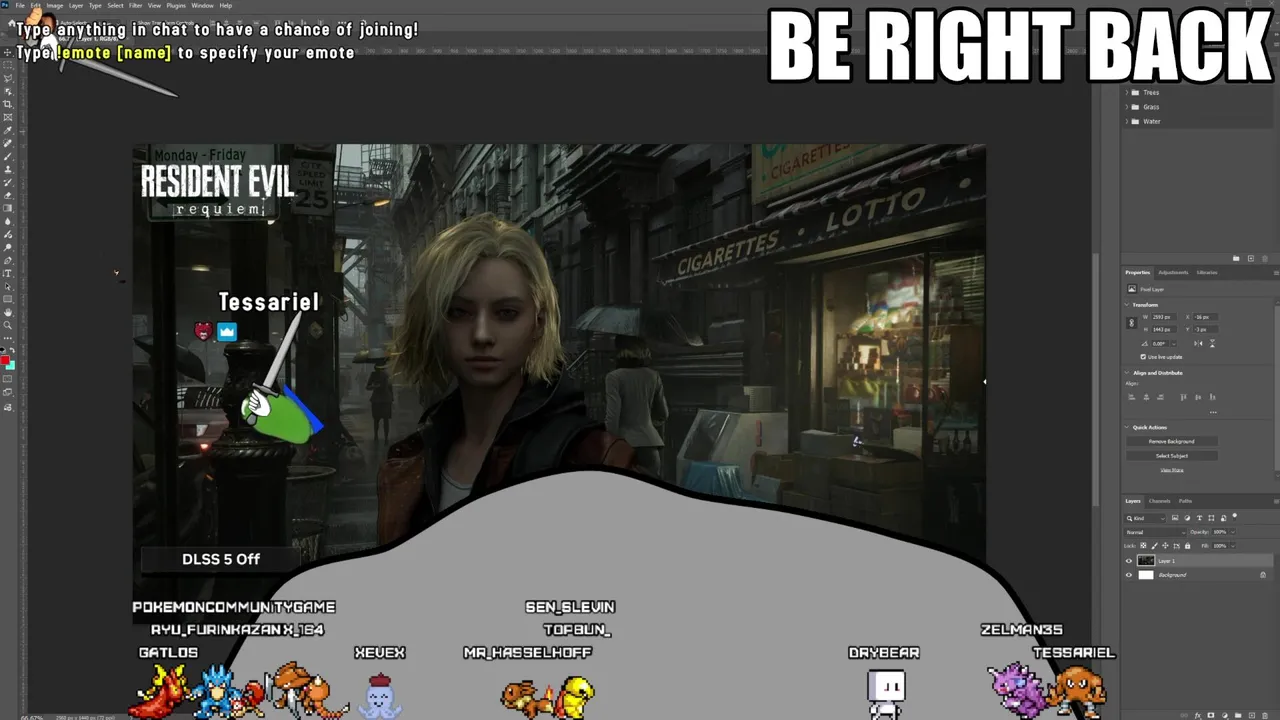The height and width of the screenshot is (720, 1280).
Task: Click the quick mask mode icon
Action: point(7,378)
